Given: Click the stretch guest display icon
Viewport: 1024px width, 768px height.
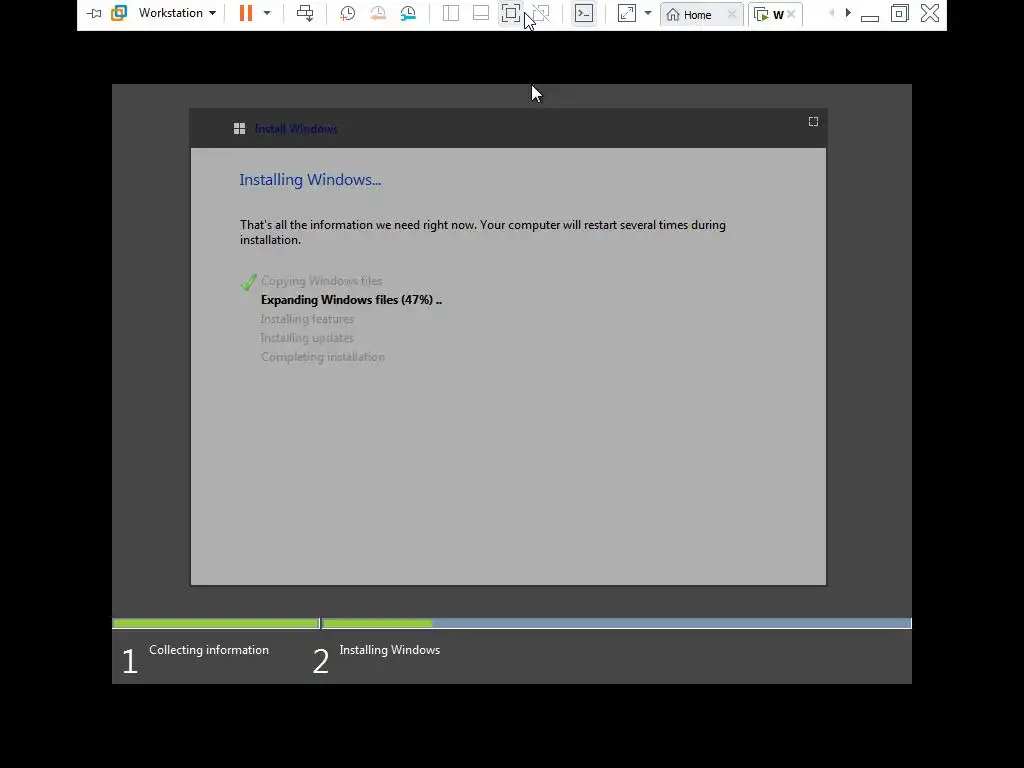Looking at the screenshot, I should 626,13.
